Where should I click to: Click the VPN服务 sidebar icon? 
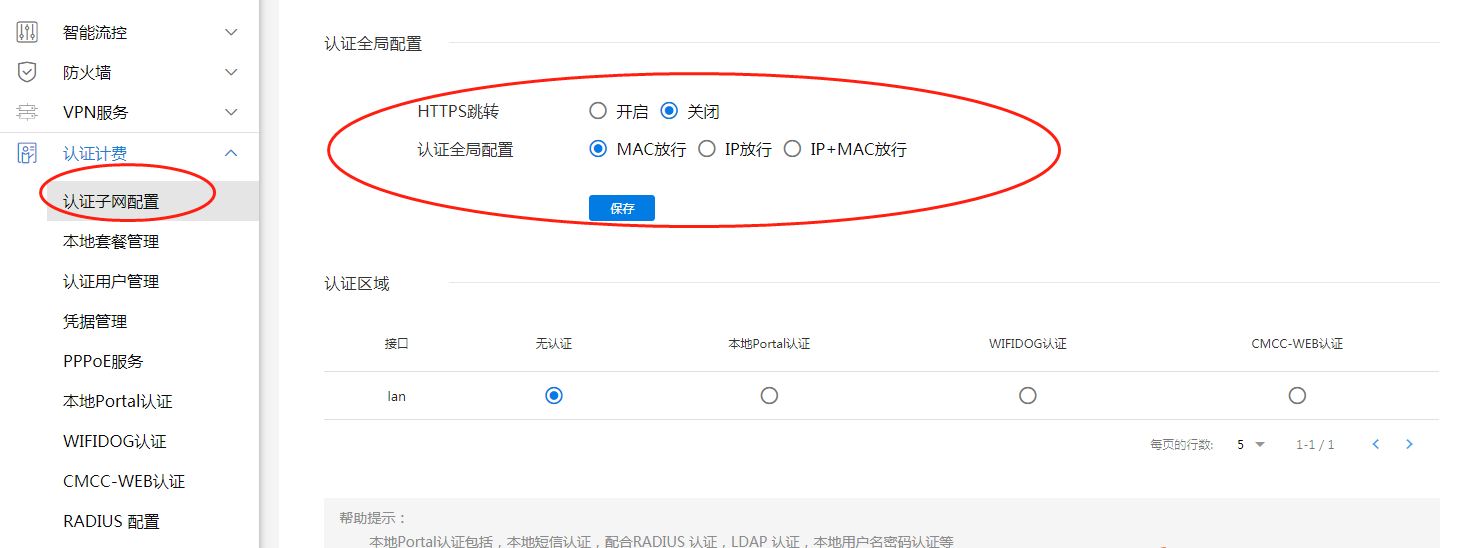tap(27, 112)
